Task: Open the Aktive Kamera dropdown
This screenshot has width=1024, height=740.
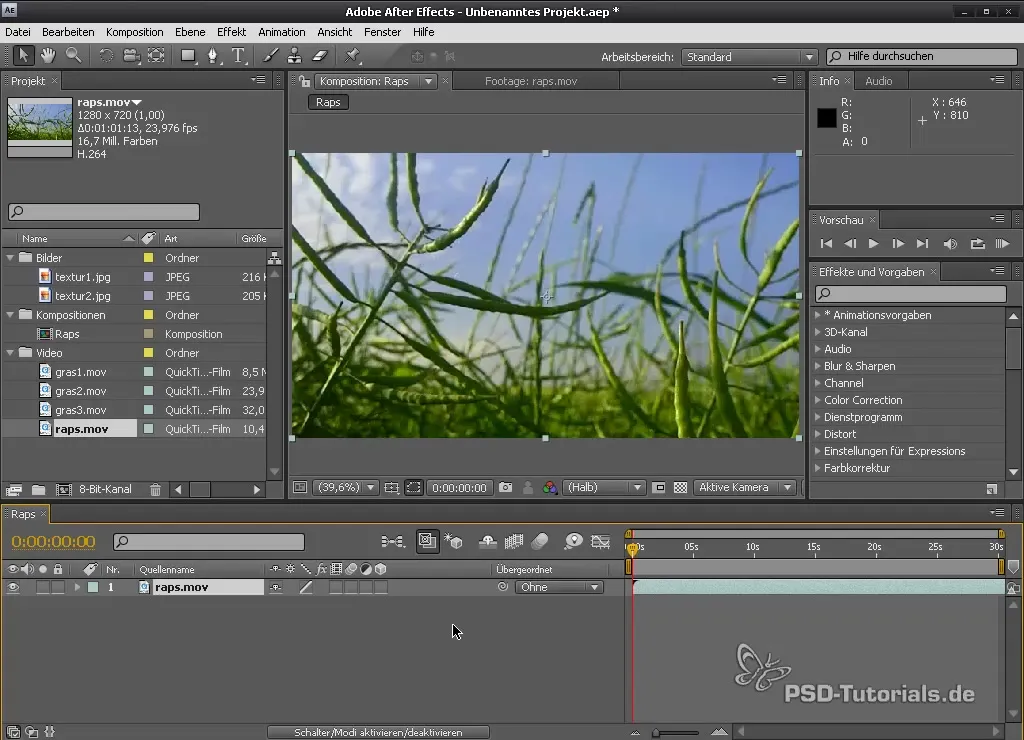Action: click(744, 487)
